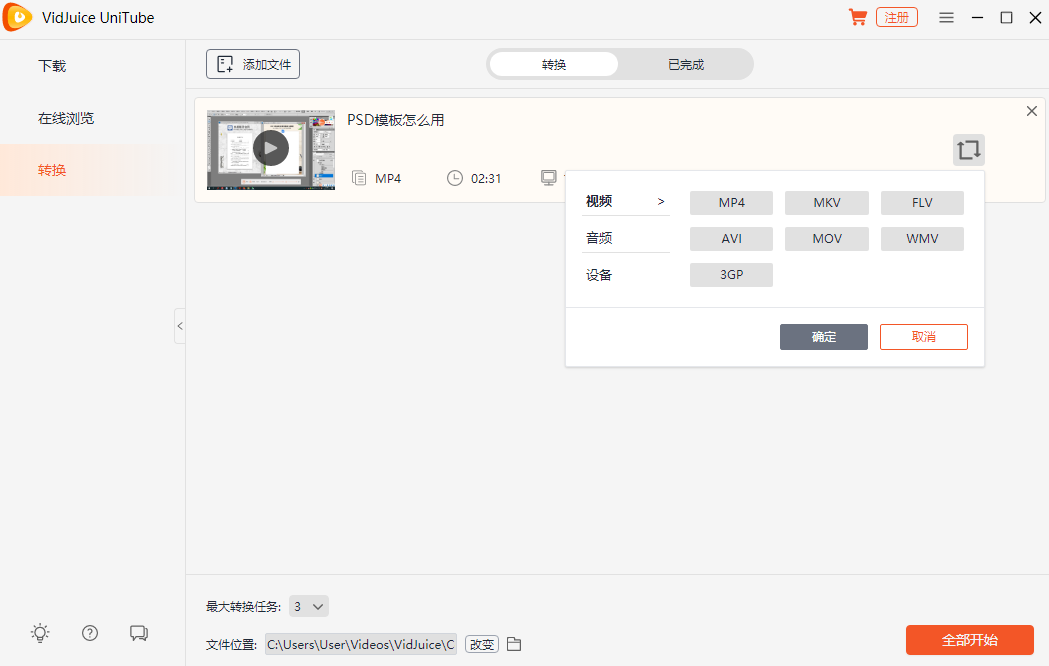Click the 注册 register button
Image resolution: width=1049 pixels, height=666 pixels.
896,17
